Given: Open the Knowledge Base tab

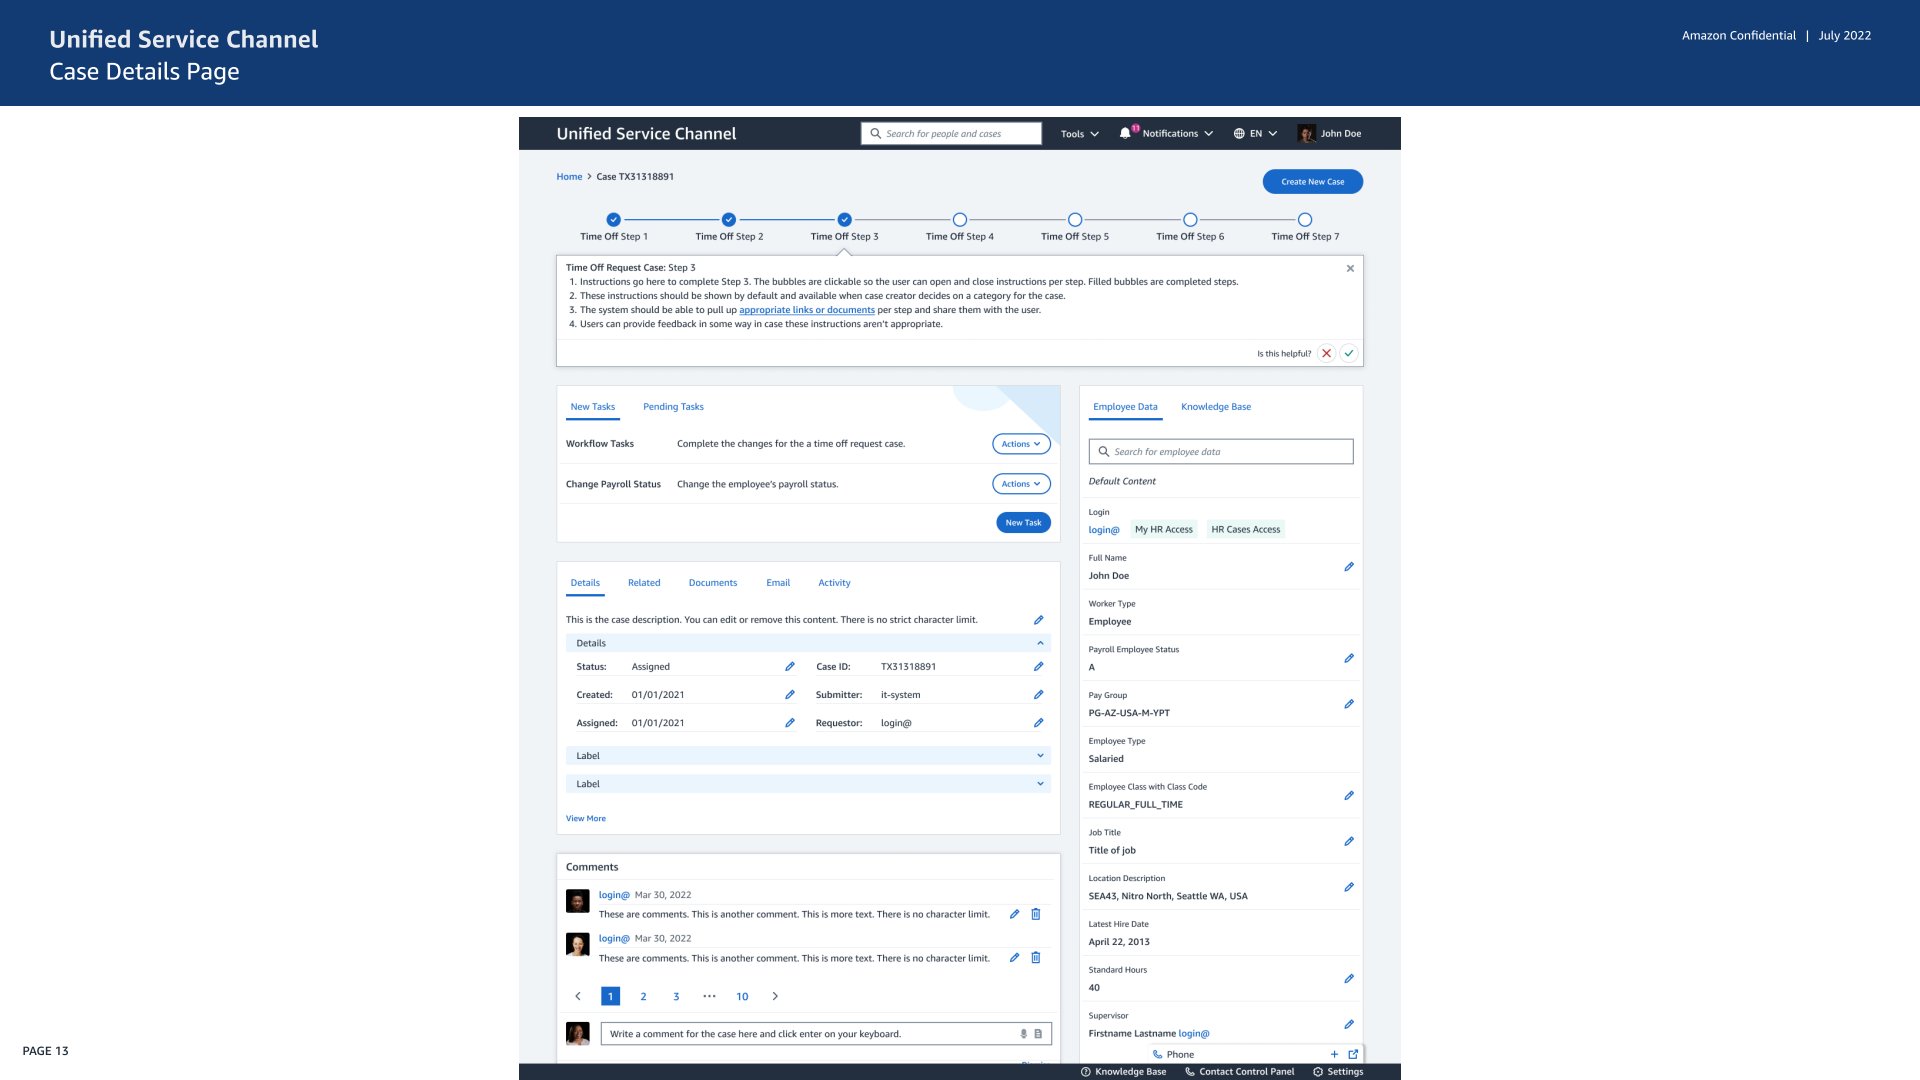Looking at the screenshot, I should click(1215, 407).
